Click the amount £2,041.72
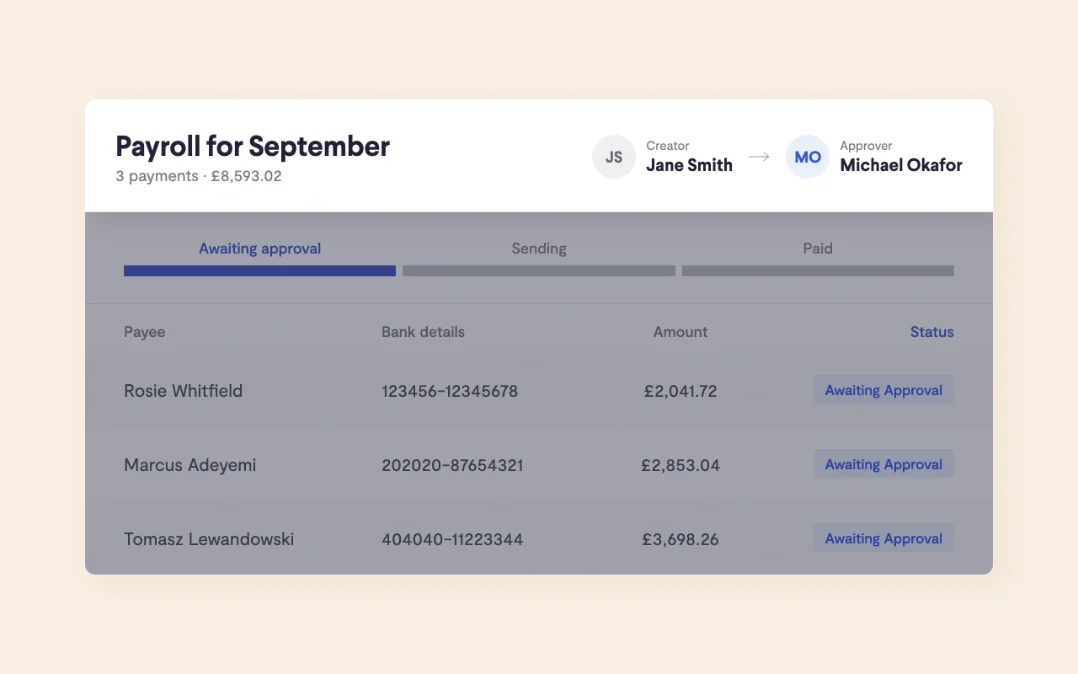Screen dimensions: 1078x674 tap(680, 391)
